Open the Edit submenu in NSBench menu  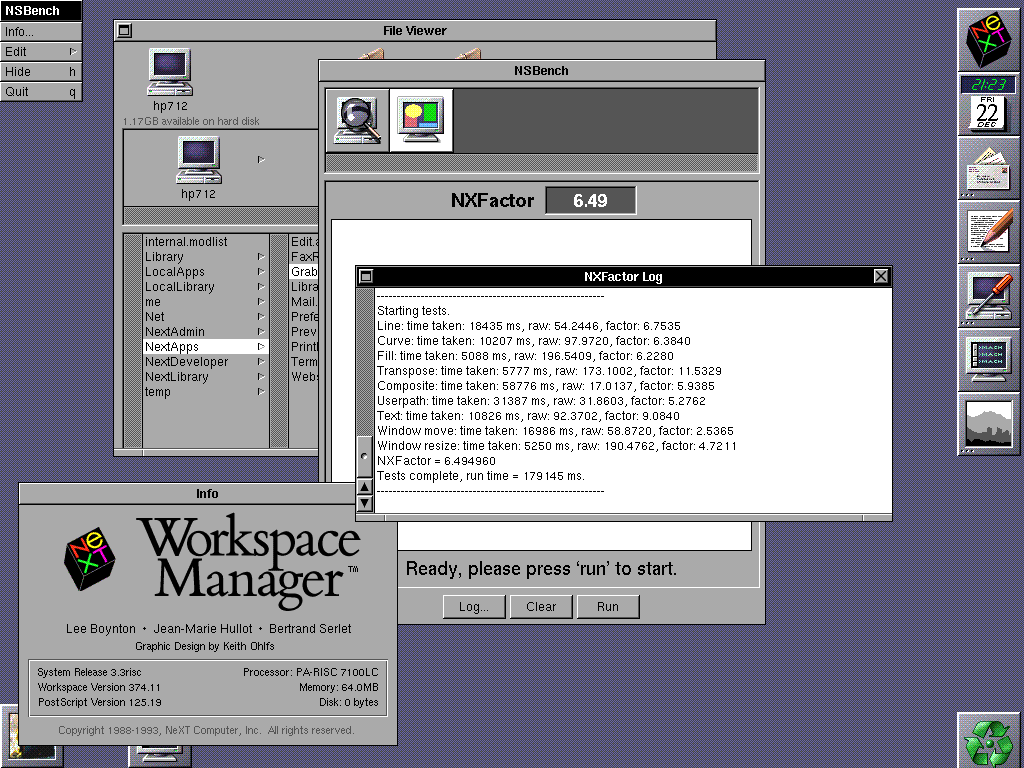click(41, 52)
